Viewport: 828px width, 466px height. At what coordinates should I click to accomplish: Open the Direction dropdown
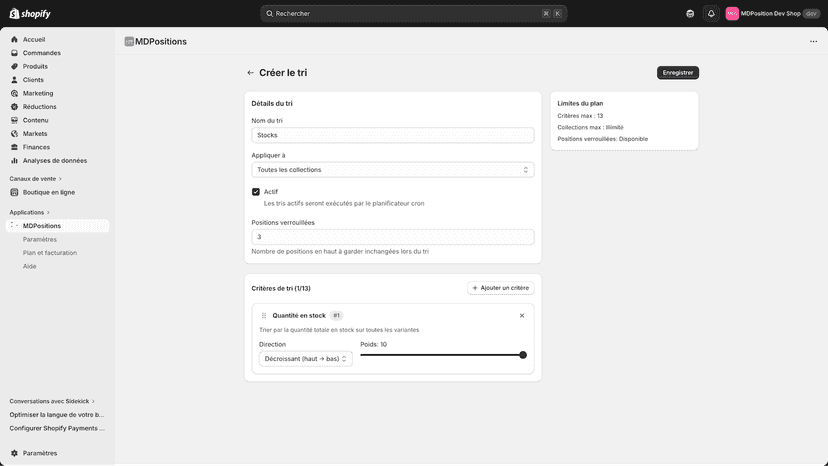pos(305,359)
